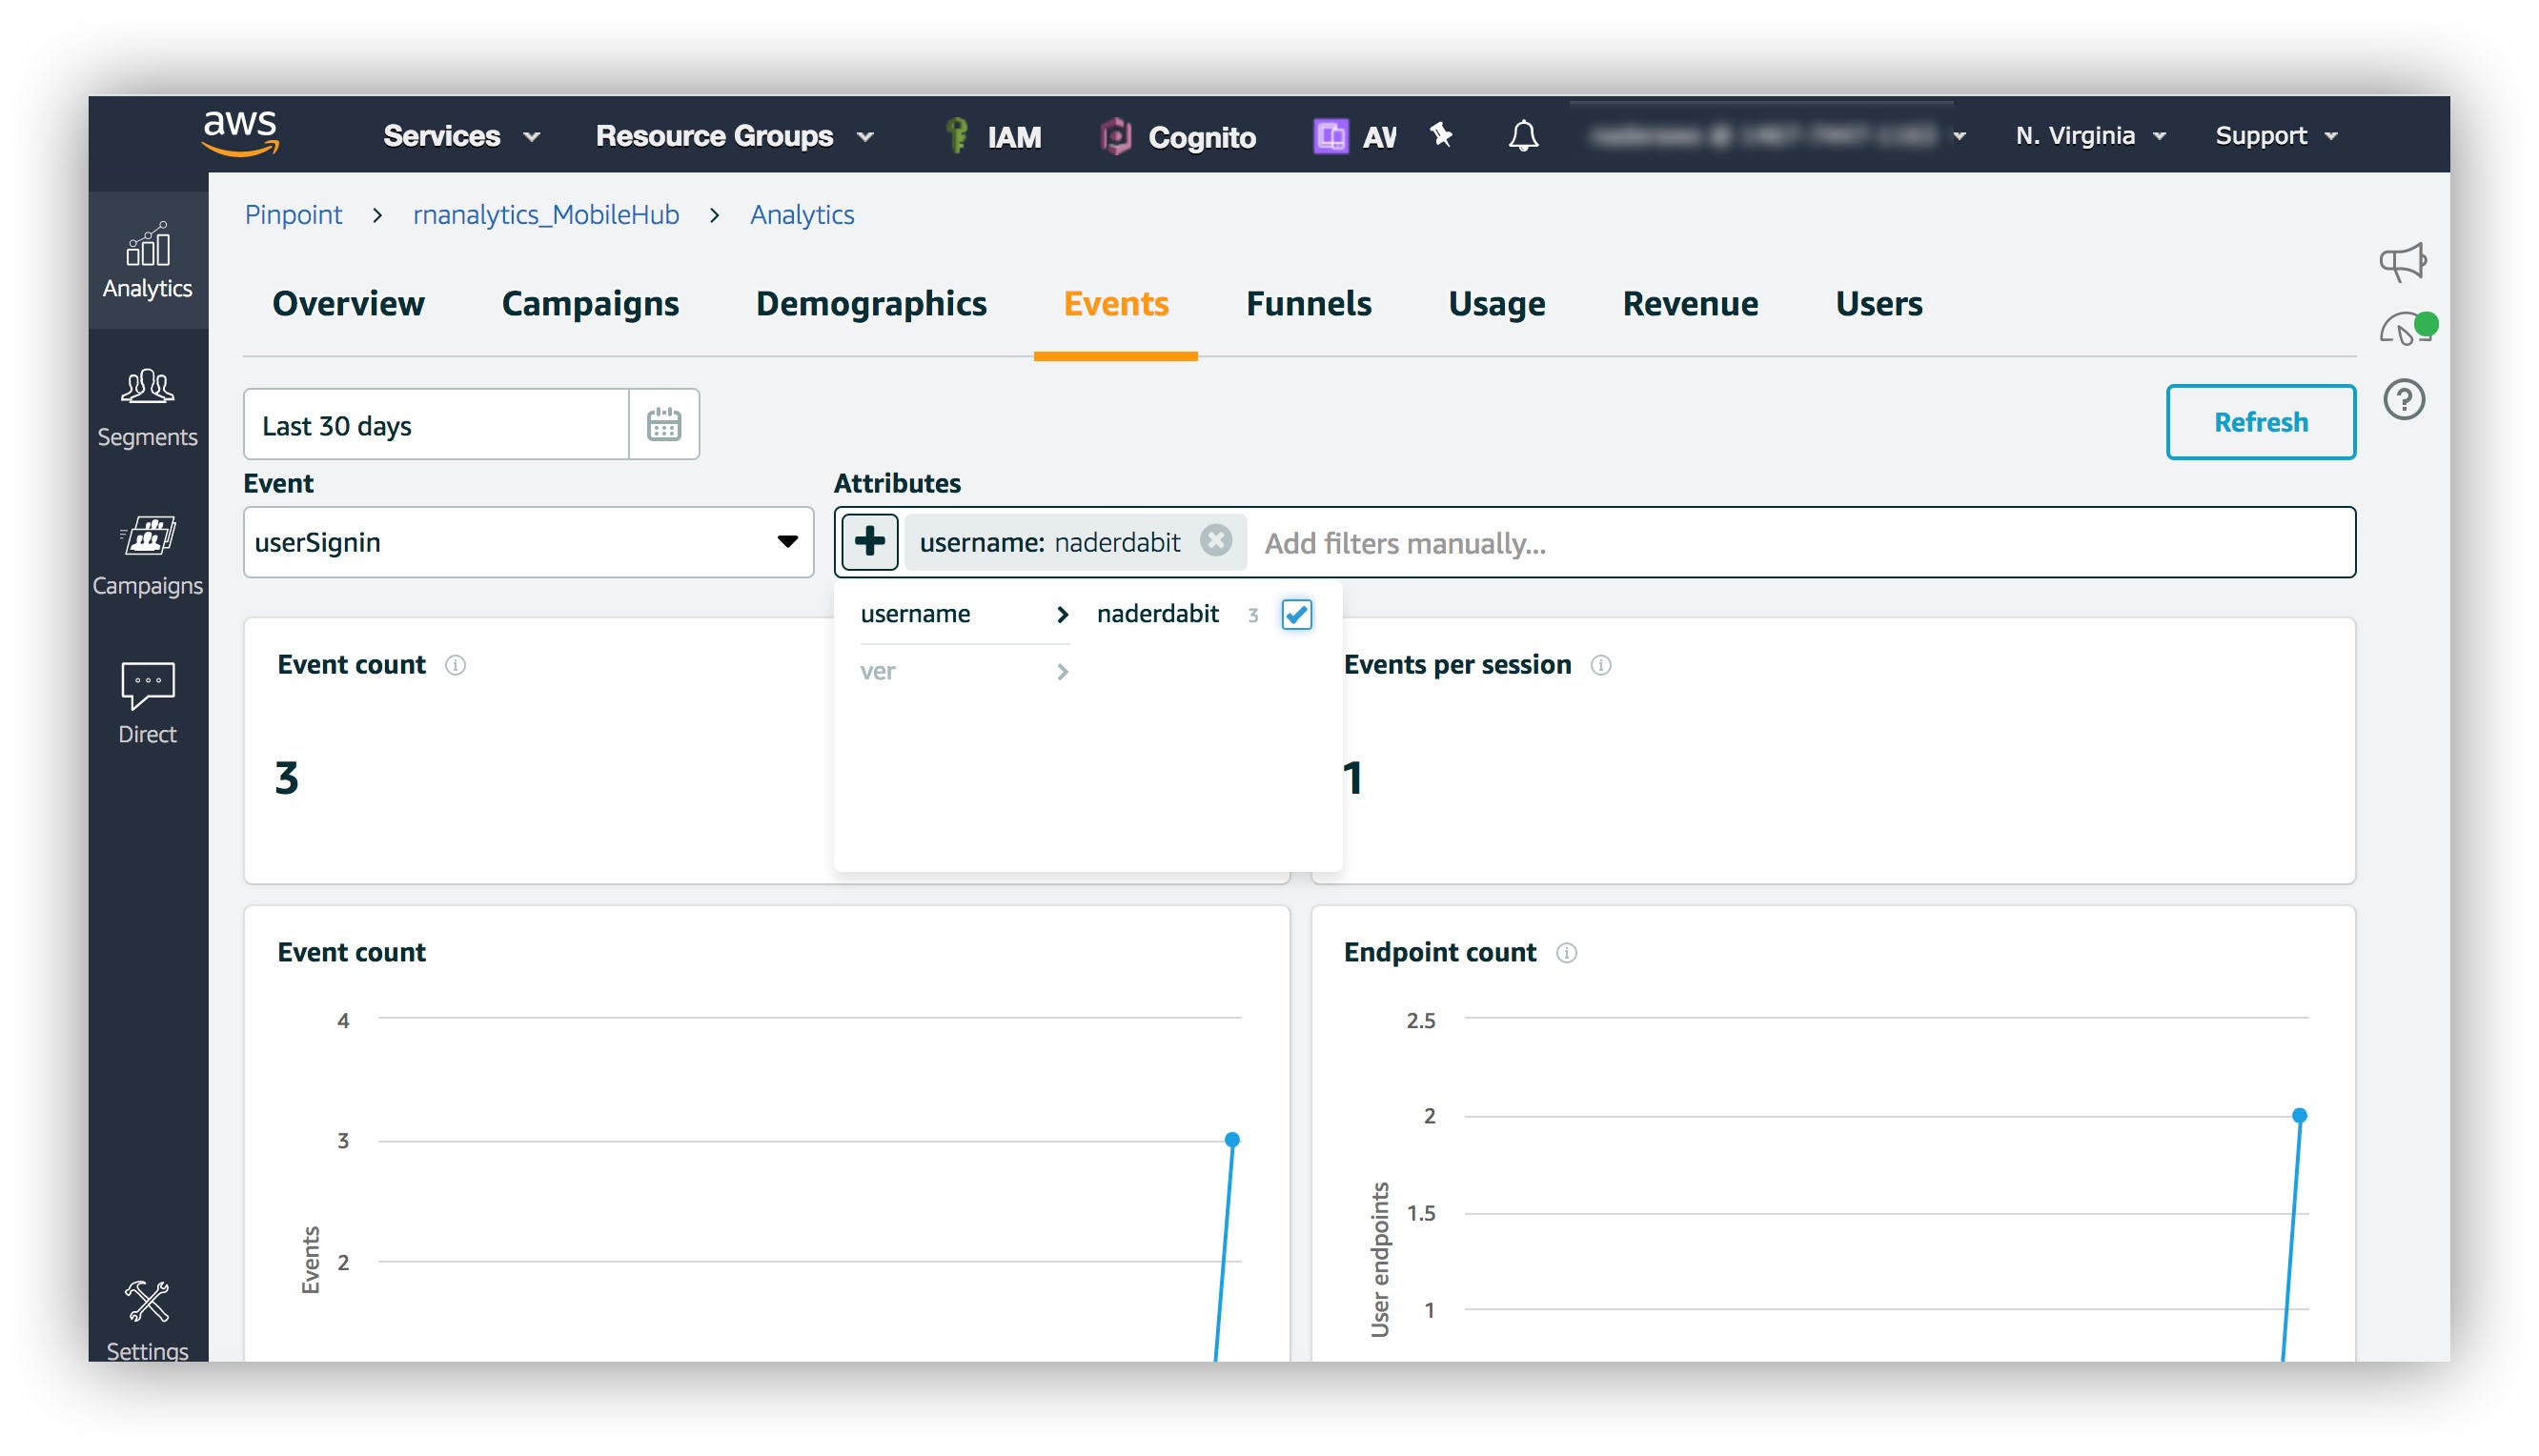Open the Campaigns sidebar icon
2539x1456 pixels.
(147, 555)
